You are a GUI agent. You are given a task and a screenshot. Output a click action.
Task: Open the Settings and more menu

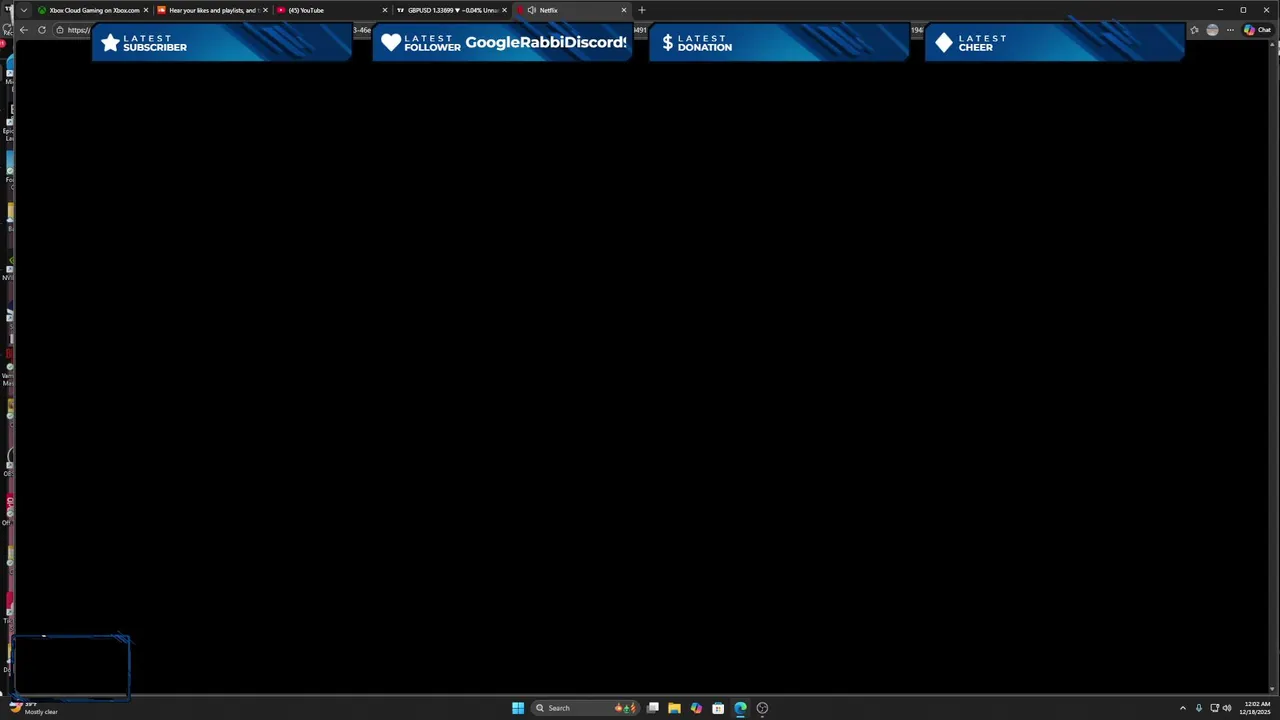point(1231,30)
